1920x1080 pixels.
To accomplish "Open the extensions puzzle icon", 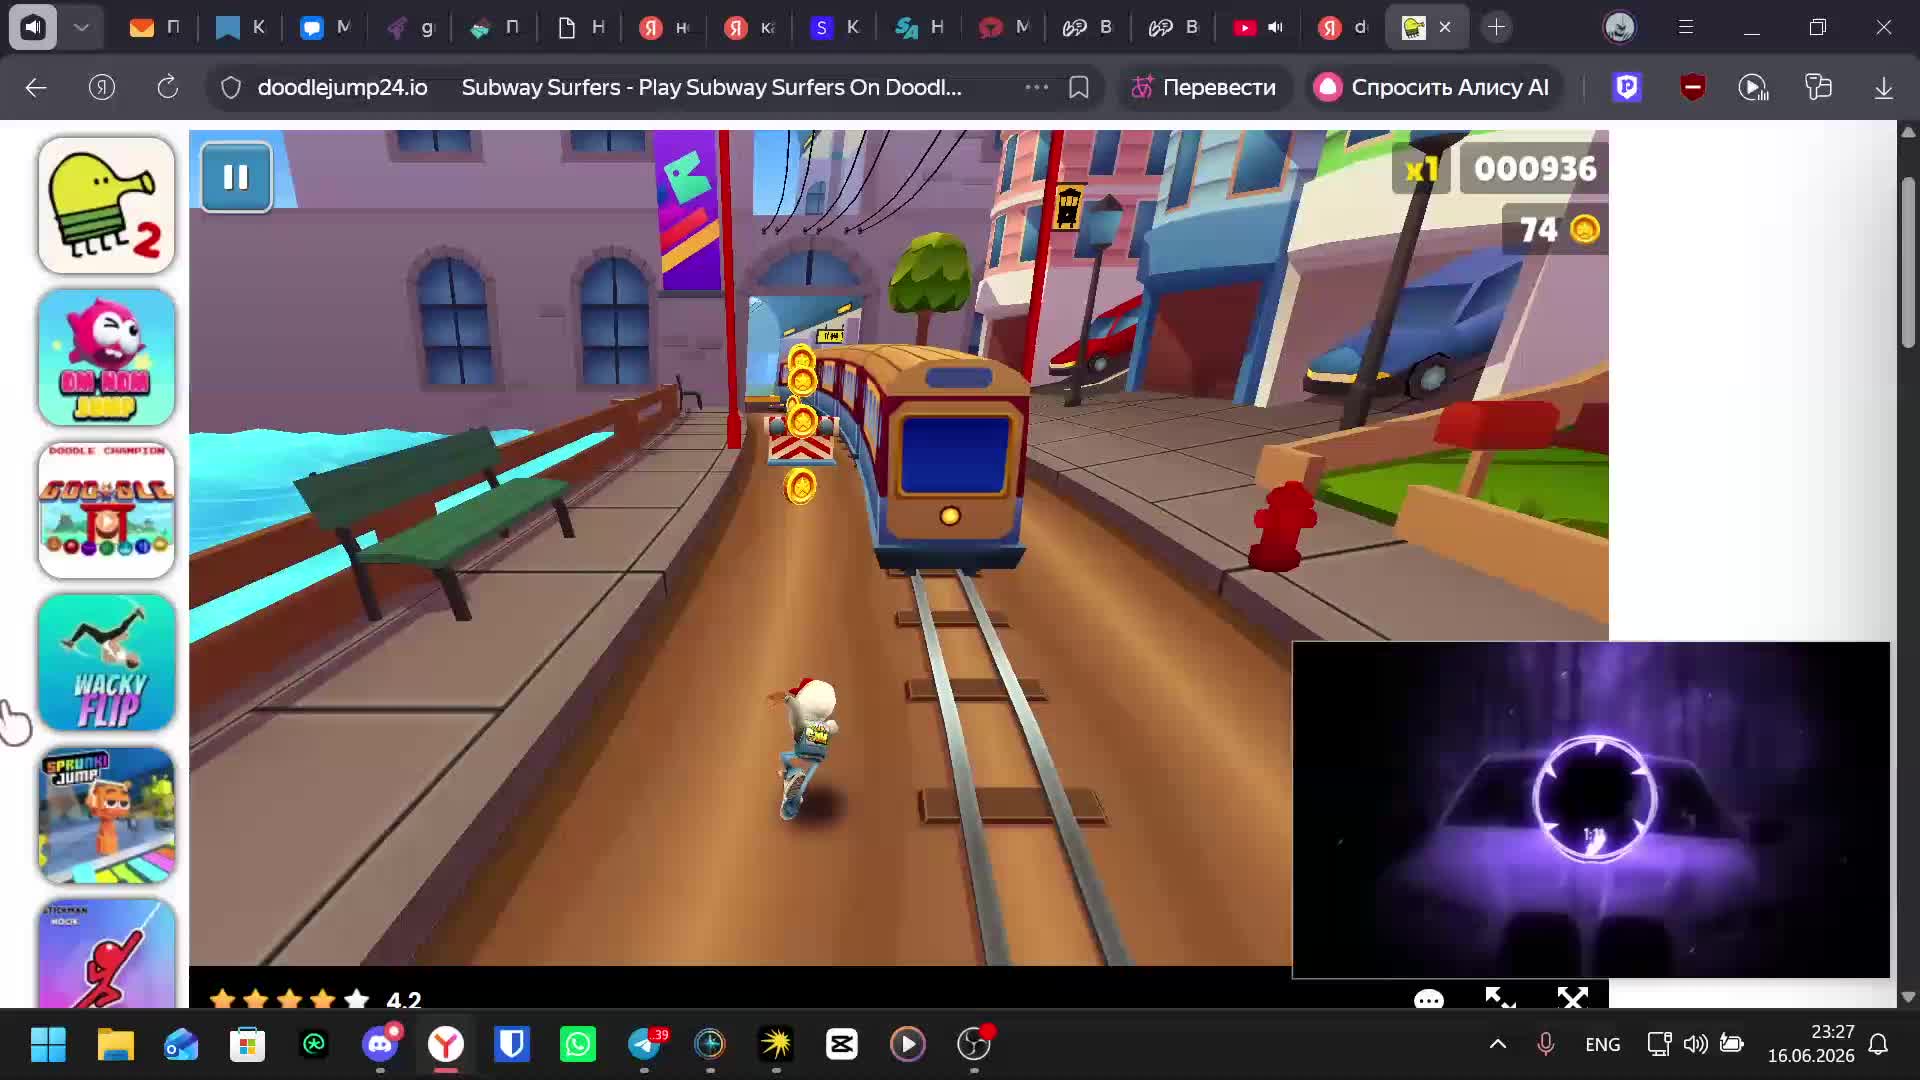I will [1819, 88].
